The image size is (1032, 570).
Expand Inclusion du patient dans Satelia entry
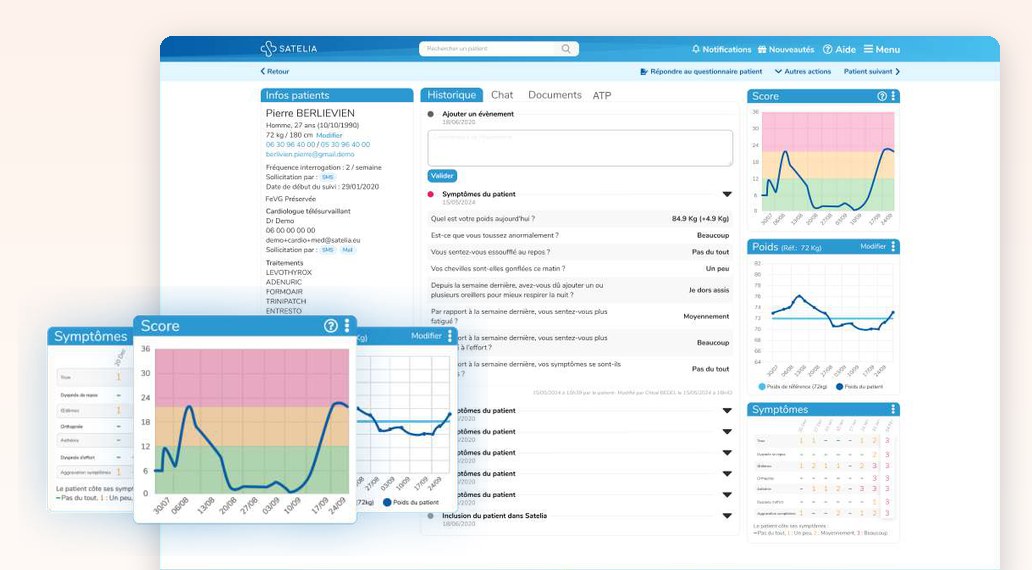point(727,516)
